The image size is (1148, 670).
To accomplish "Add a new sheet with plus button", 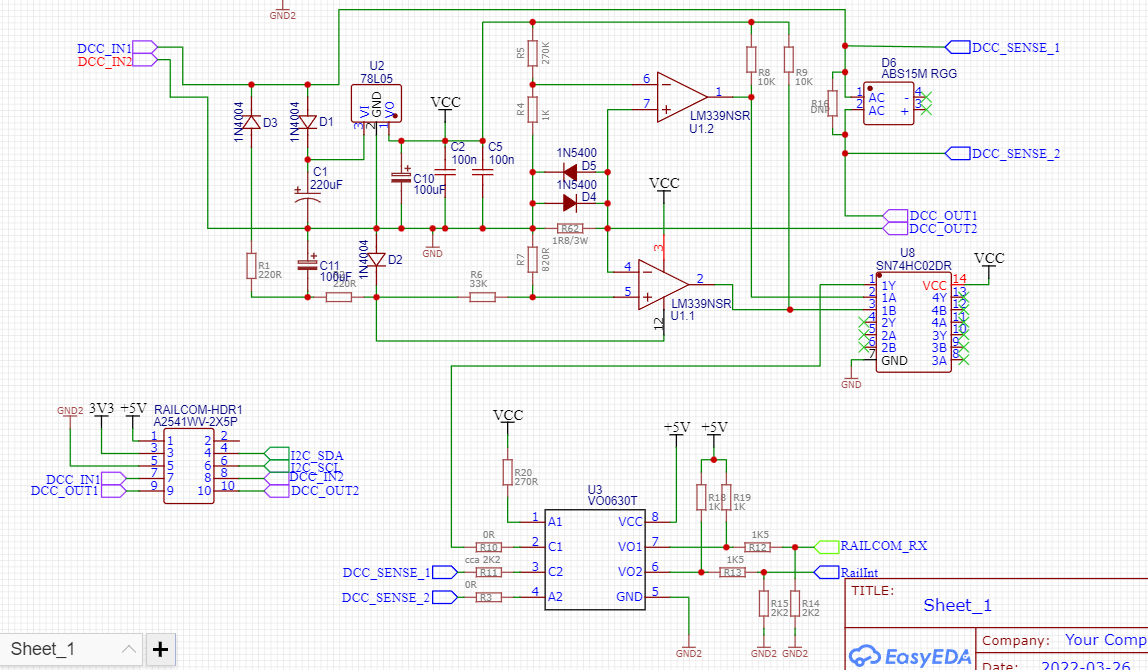I will tap(160, 649).
